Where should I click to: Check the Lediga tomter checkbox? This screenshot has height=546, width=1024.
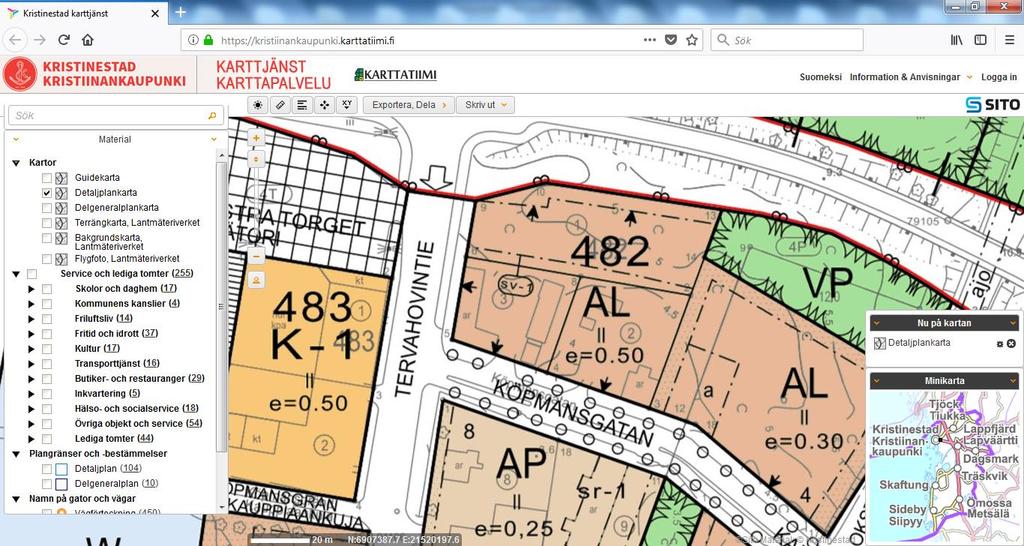[x=46, y=439]
